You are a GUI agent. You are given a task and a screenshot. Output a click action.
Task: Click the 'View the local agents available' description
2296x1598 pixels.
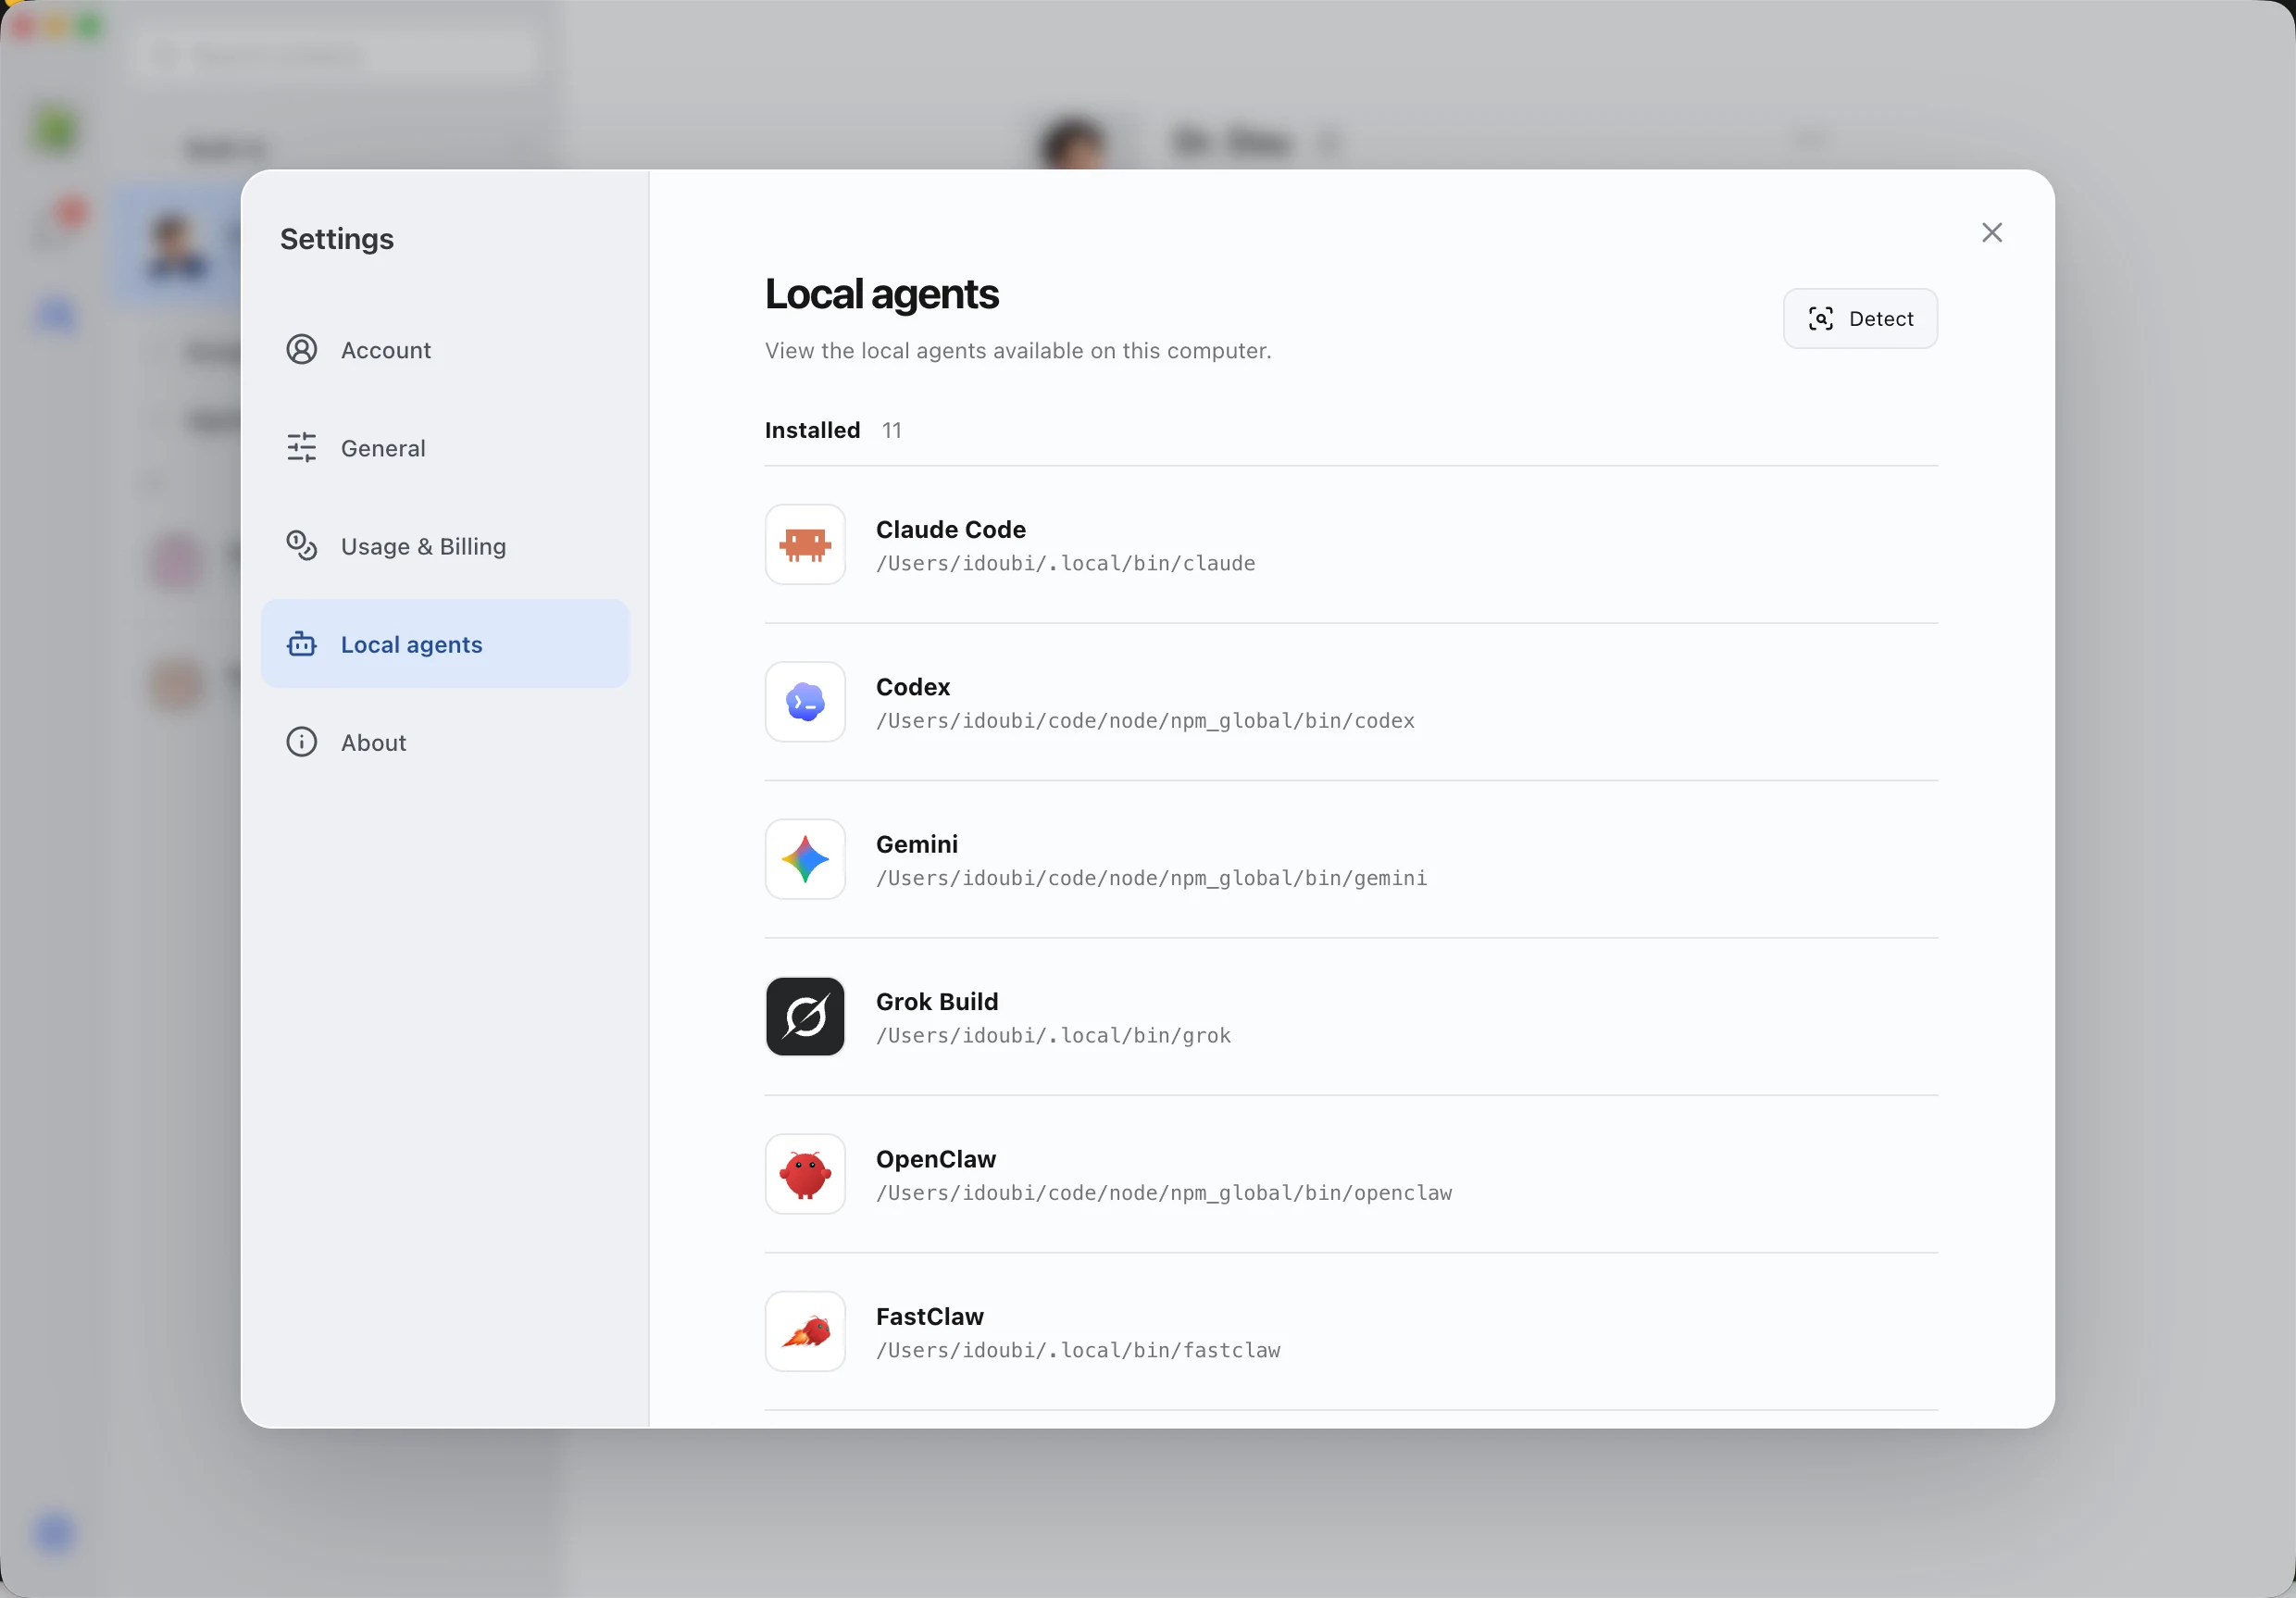click(x=1018, y=351)
